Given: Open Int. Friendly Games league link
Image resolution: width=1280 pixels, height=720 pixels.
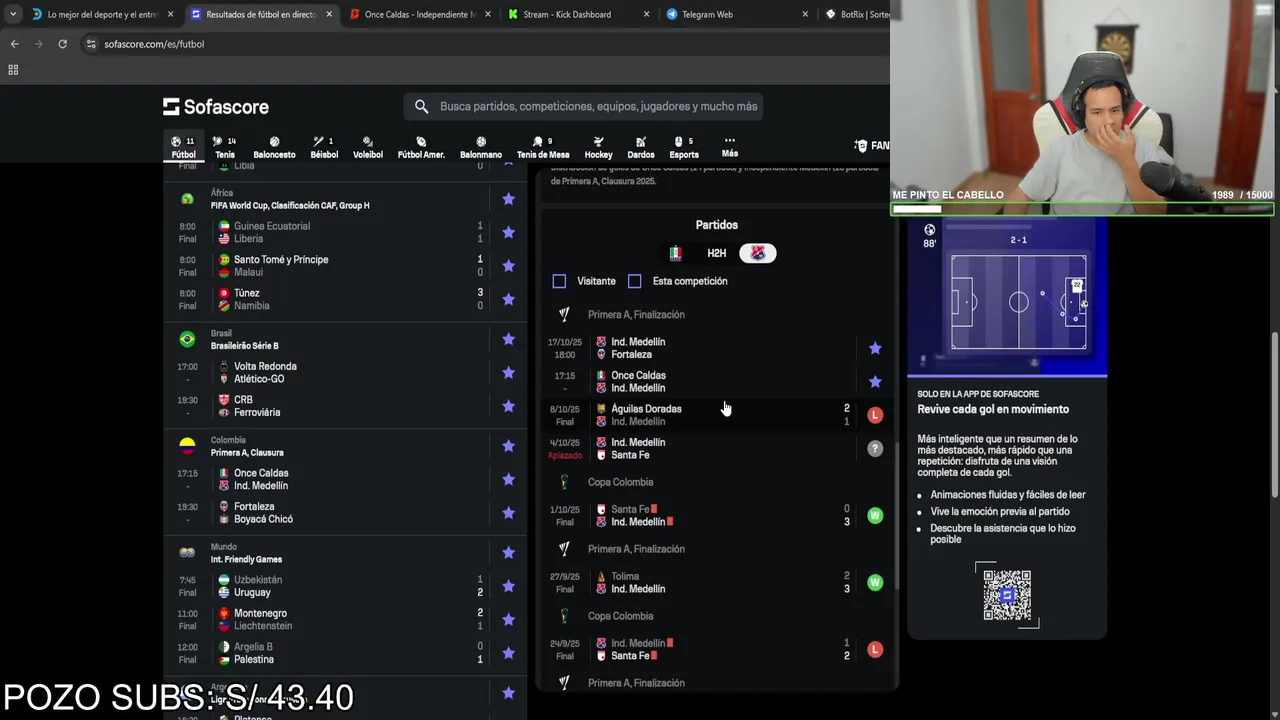Looking at the screenshot, I should tap(246, 559).
